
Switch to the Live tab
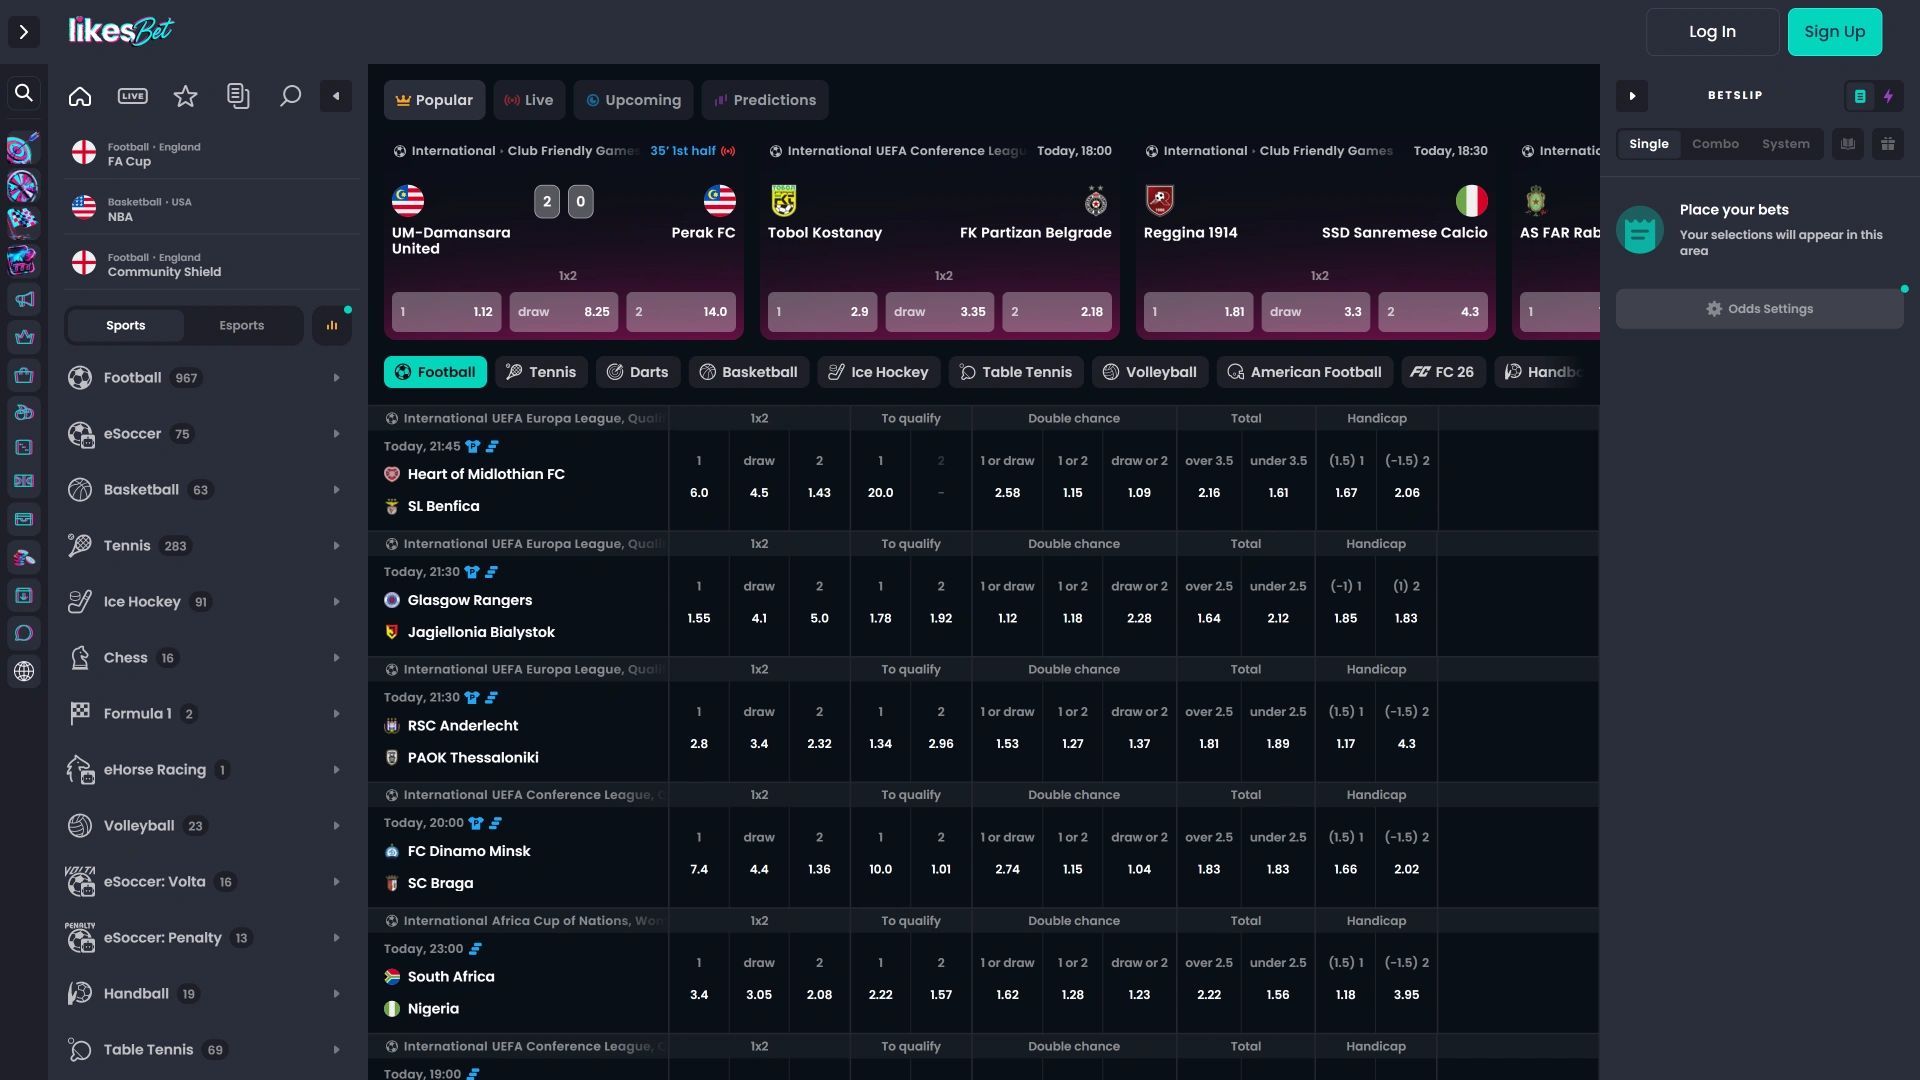tap(529, 100)
